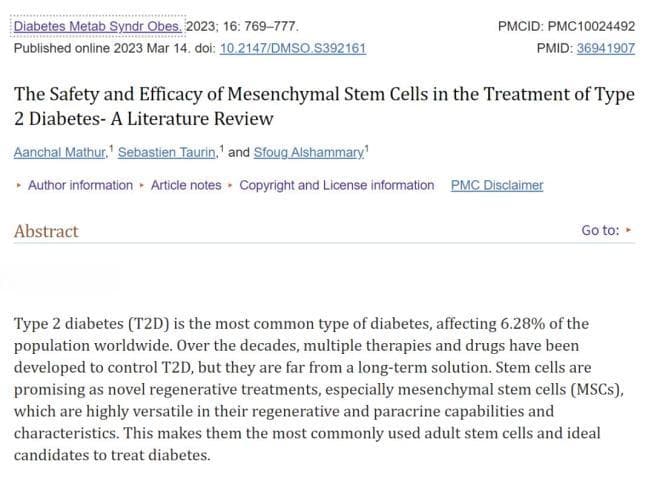Viewport: 654px width, 480px height.
Task: Click the triangle icon before Copyright and License
Action: point(230,185)
